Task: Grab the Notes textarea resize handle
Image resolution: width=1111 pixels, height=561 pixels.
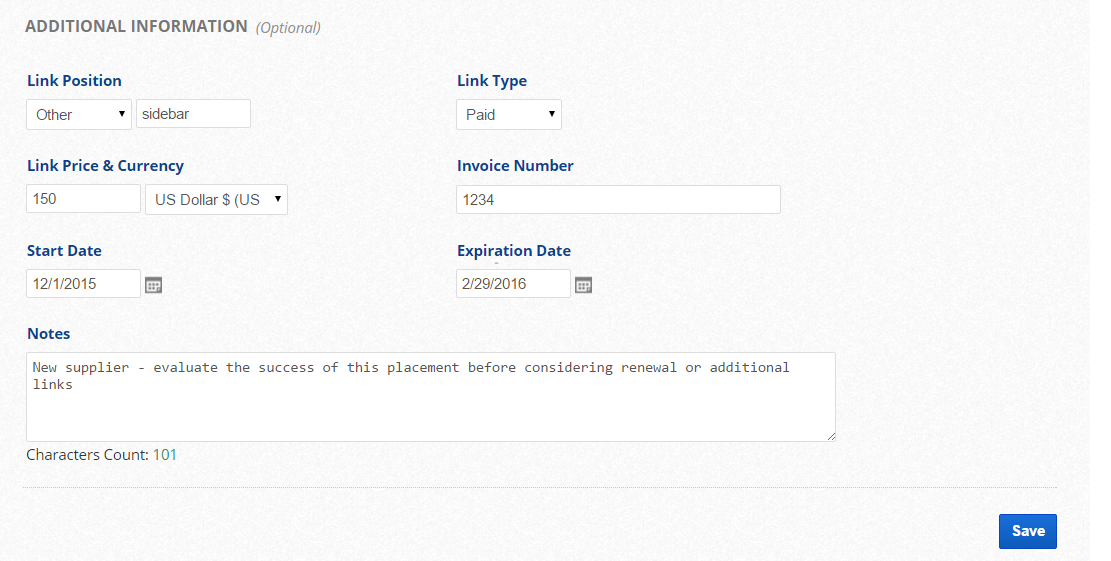Action: pyautogui.click(x=831, y=436)
